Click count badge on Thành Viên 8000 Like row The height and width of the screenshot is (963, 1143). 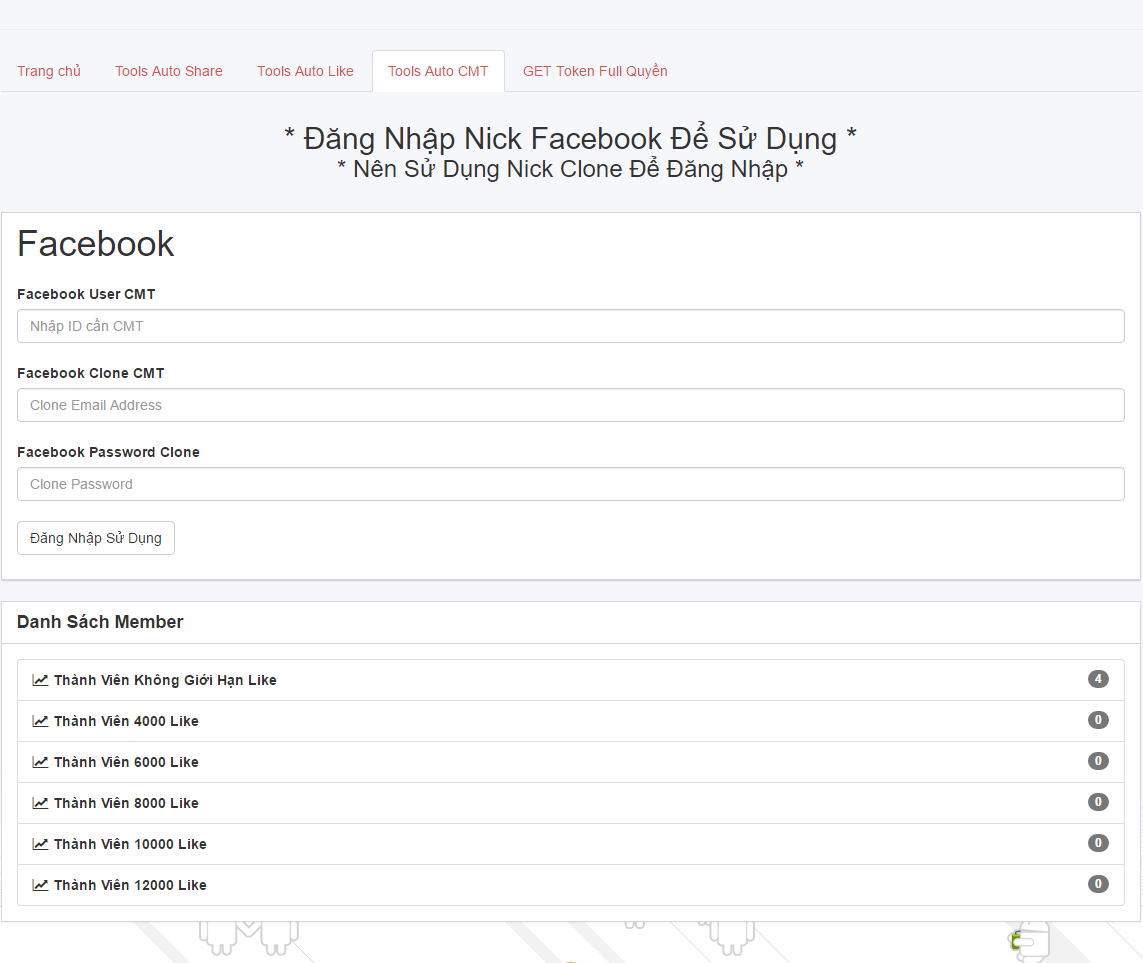point(1098,802)
